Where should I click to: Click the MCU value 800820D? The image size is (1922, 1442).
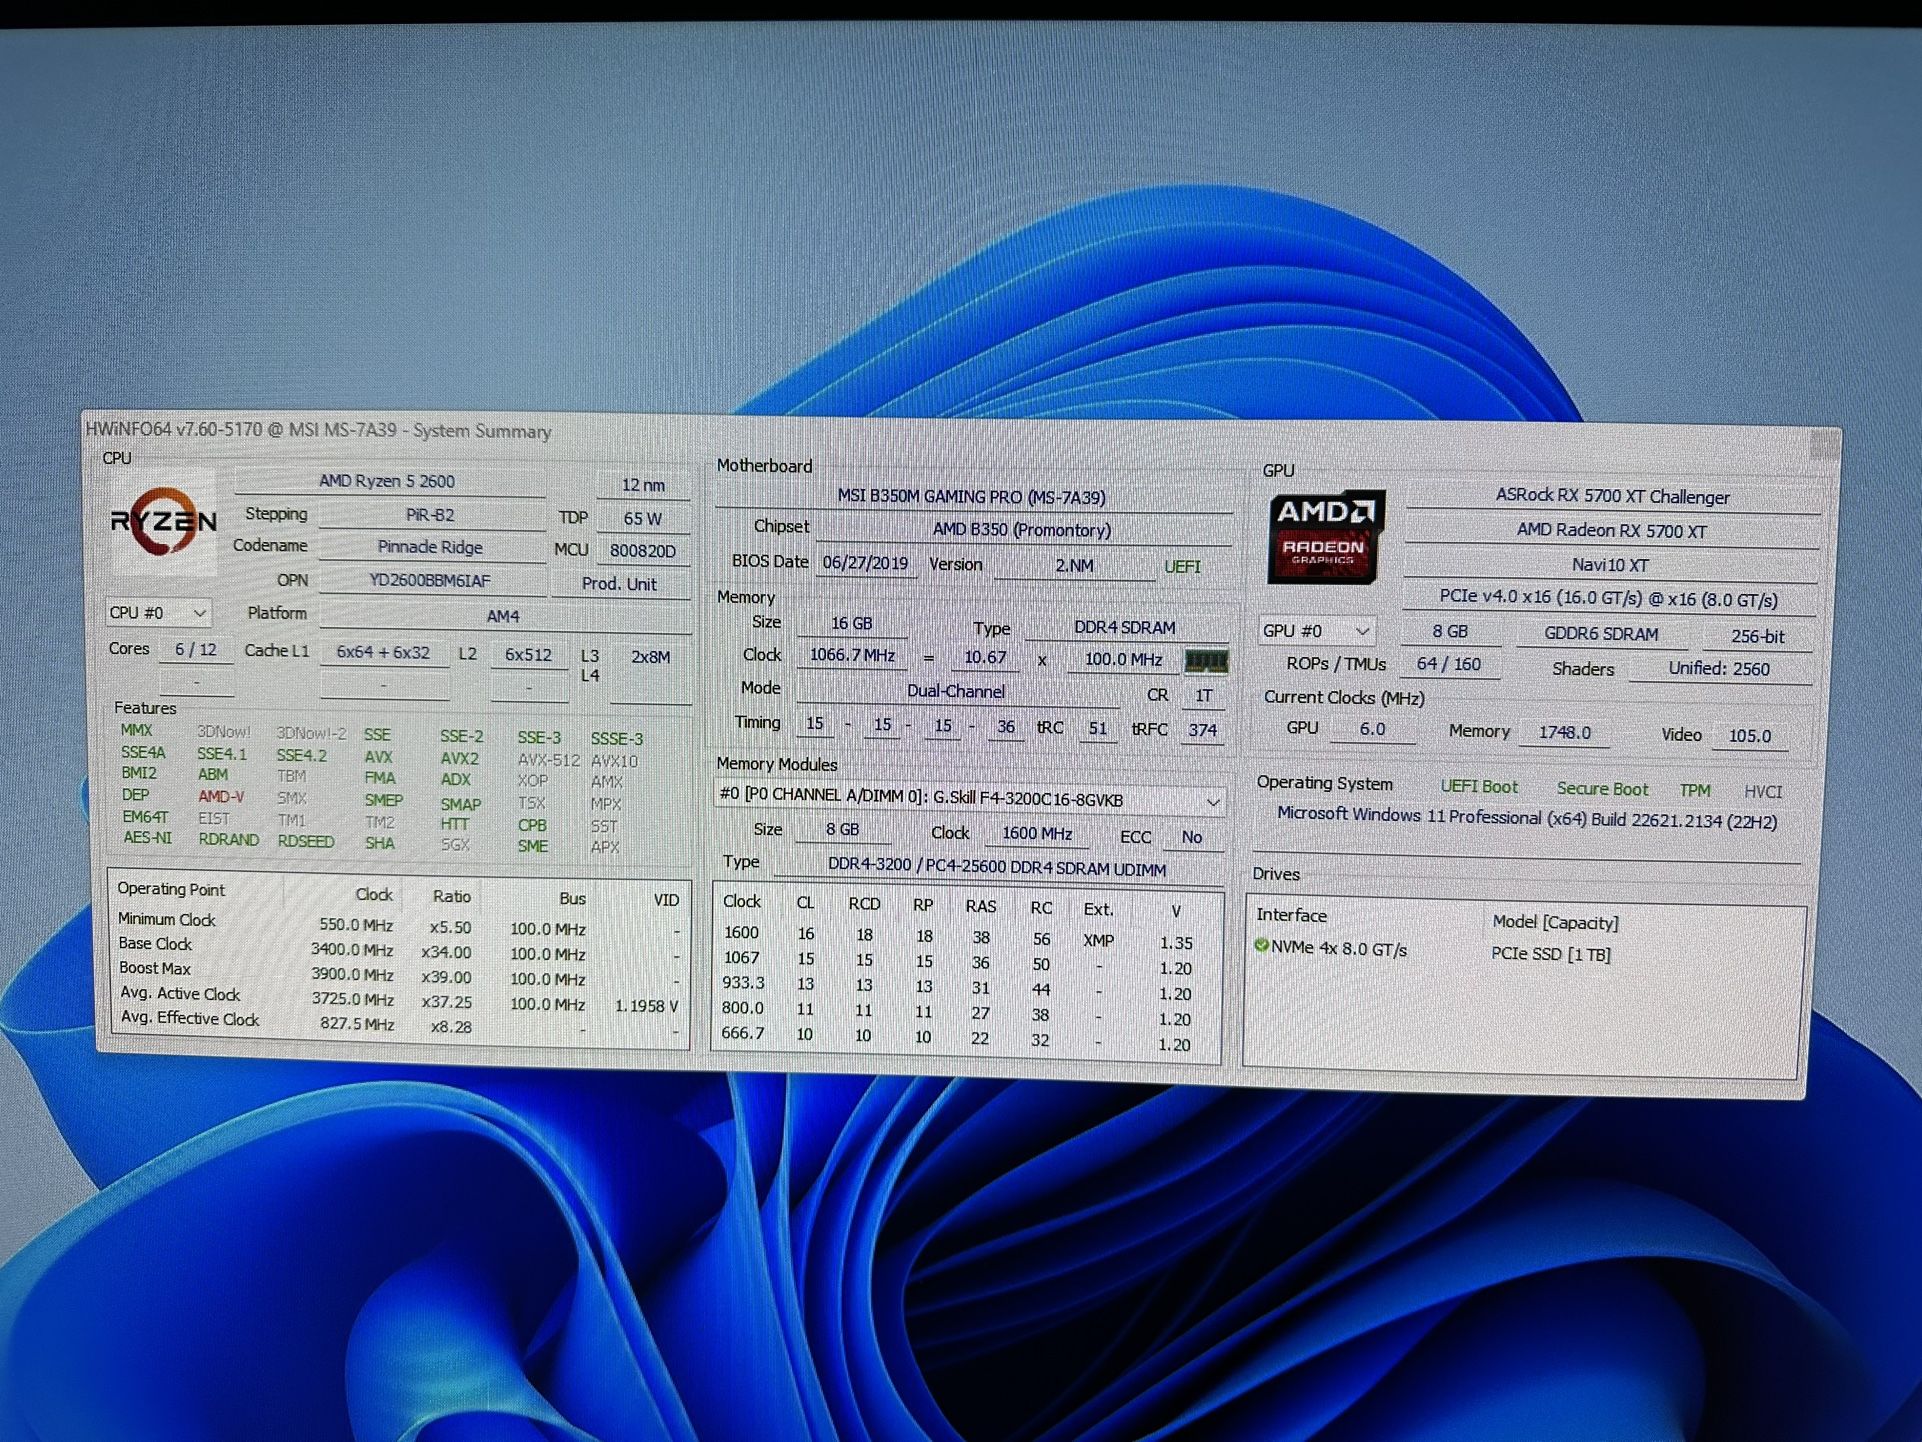tap(643, 551)
